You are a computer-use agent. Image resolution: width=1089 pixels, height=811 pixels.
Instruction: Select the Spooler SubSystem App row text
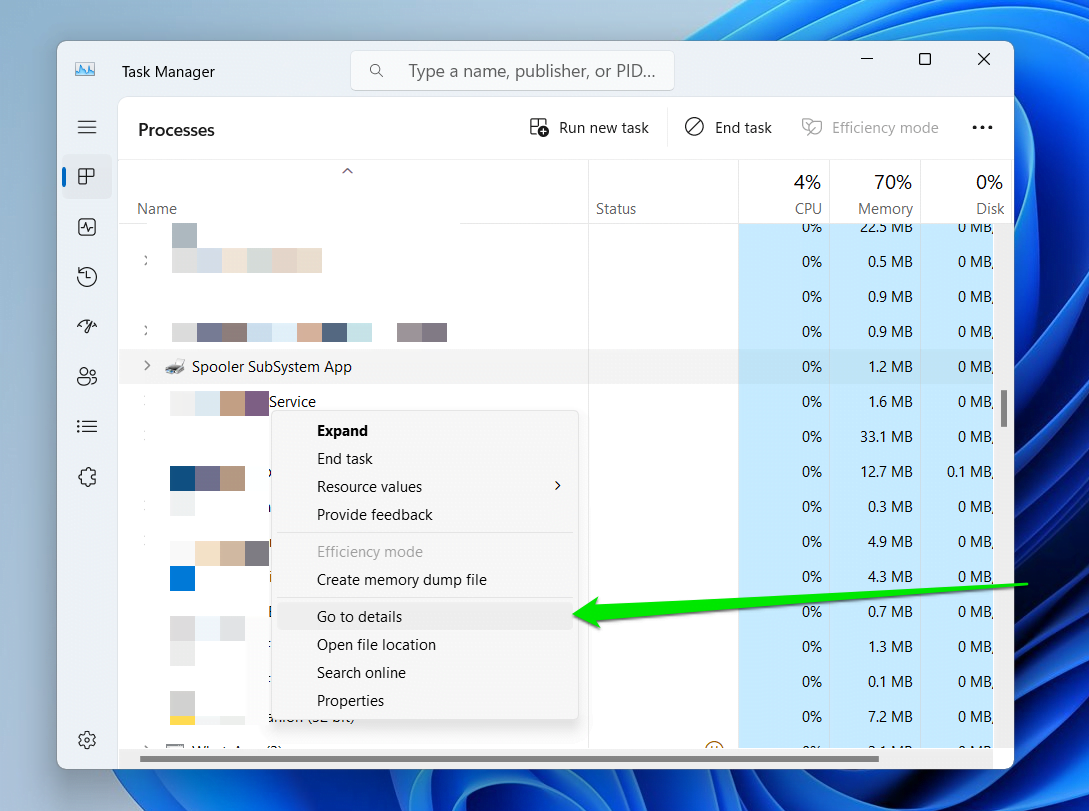[x=272, y=367]
